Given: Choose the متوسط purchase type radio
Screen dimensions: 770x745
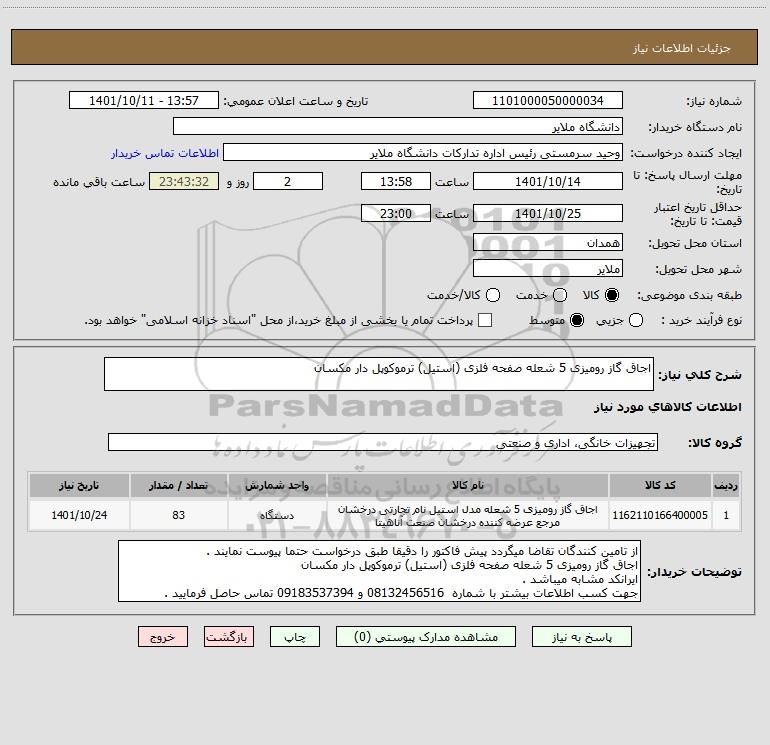Looking at the screenshot, I should click(577, 320).
